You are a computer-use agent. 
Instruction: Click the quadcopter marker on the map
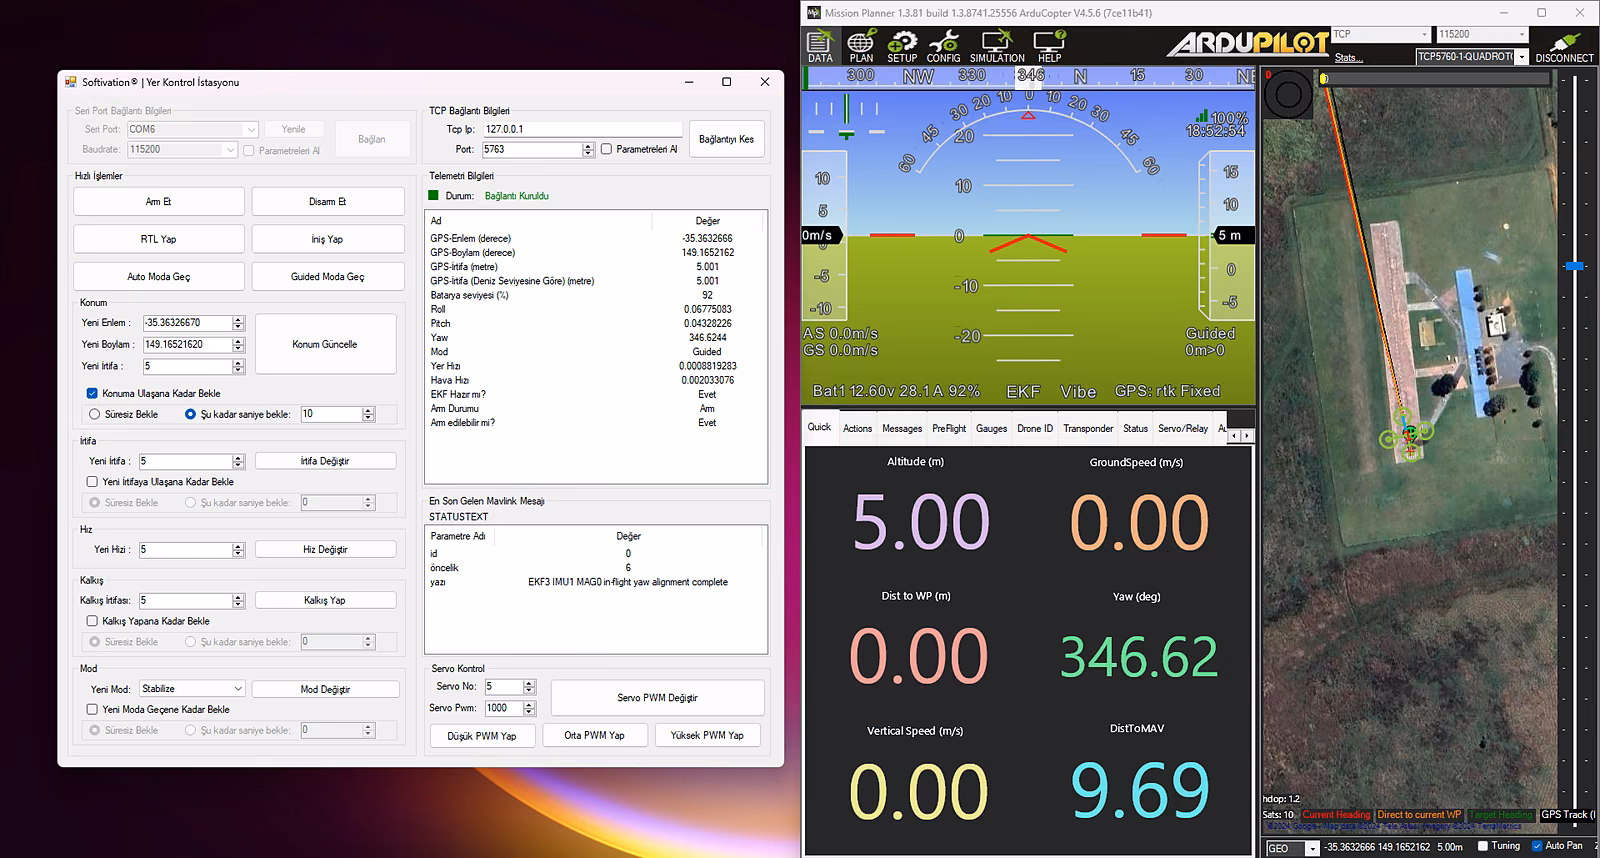pos(1409,434)
